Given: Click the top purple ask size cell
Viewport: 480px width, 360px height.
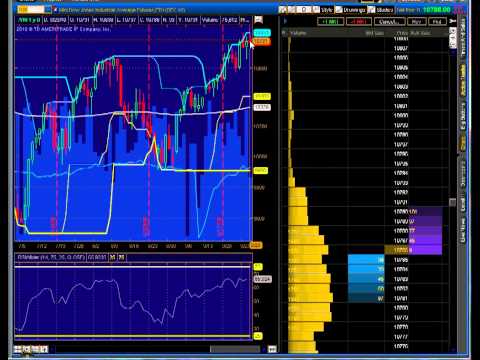Looking at the screenshot, I should [425, 212].
